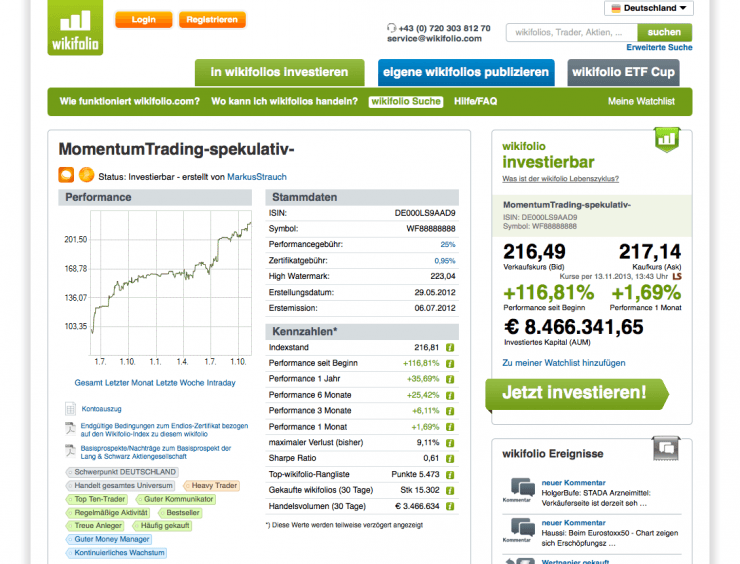
Task: Click 'Bestseller' tag
Action: pyautogui.click(x=179, y=513)
